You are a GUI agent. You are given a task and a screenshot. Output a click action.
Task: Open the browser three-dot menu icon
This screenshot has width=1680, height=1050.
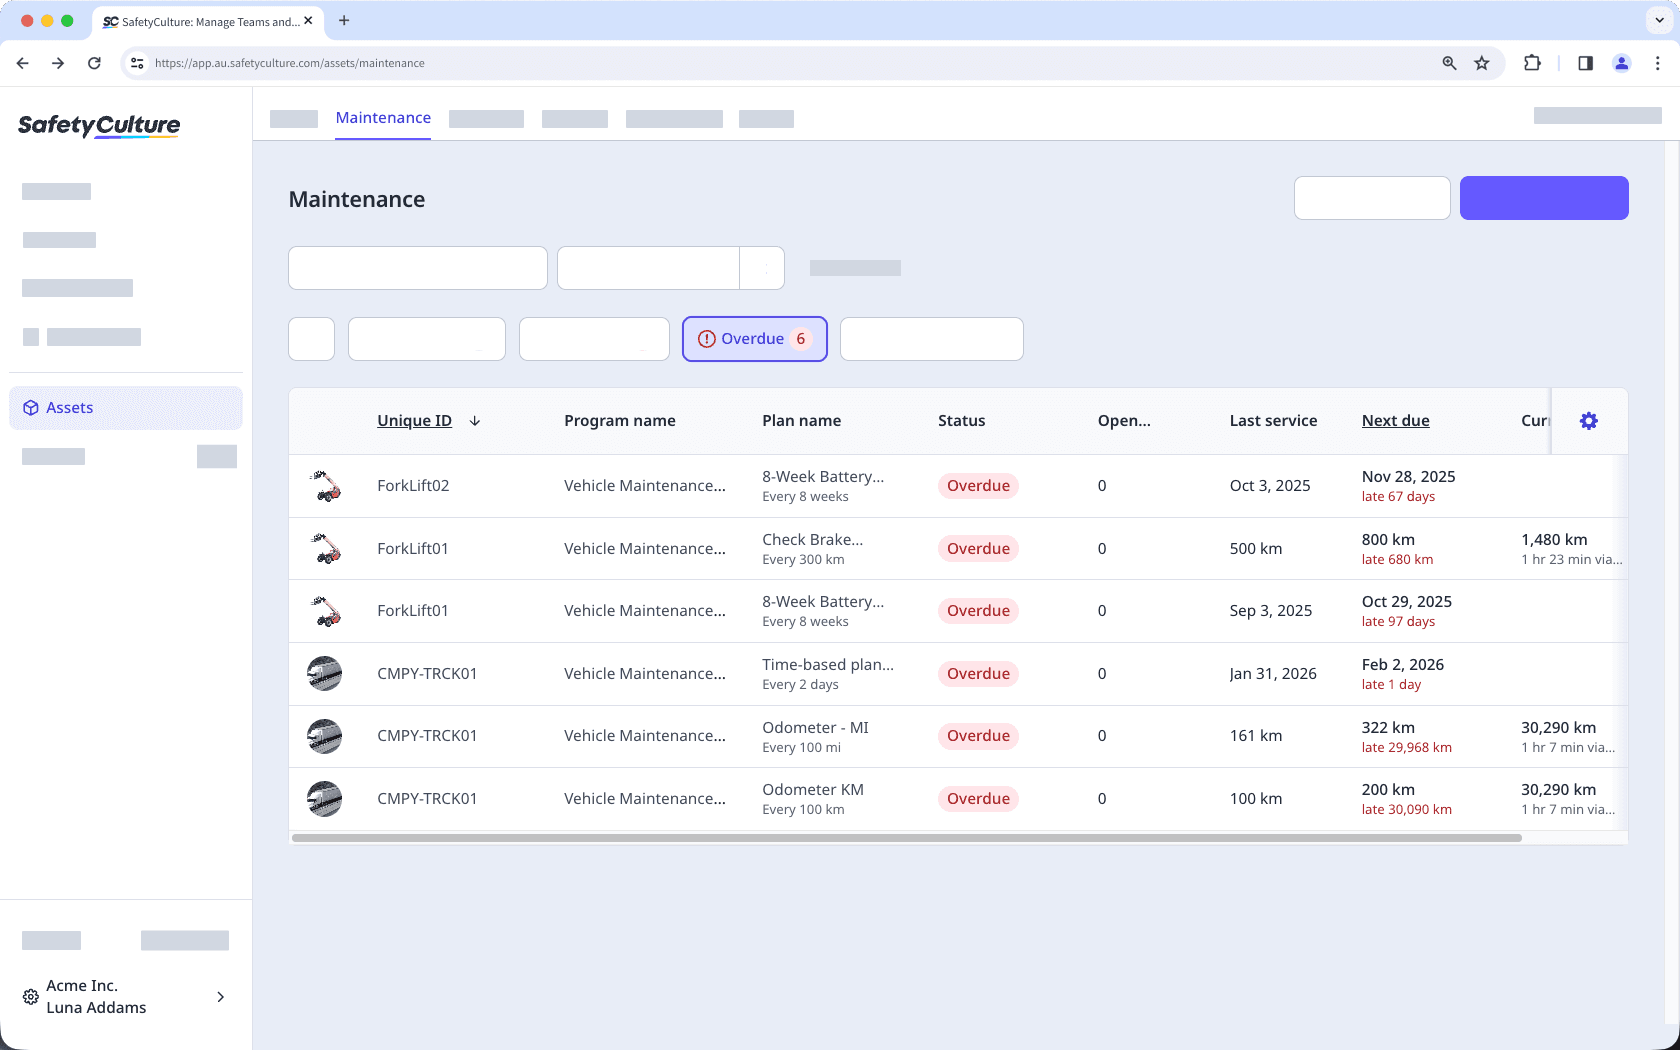[1658, 62]
